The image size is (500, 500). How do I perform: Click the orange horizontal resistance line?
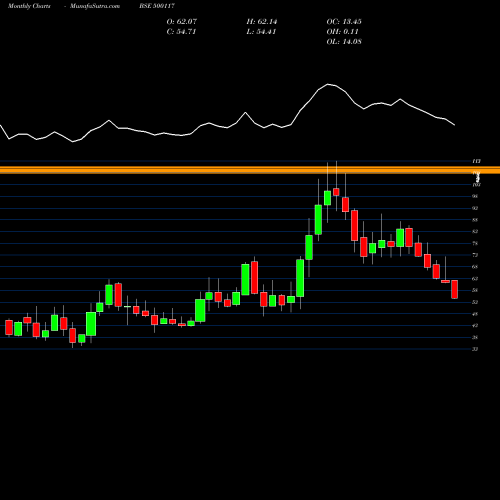coord(250,170)
